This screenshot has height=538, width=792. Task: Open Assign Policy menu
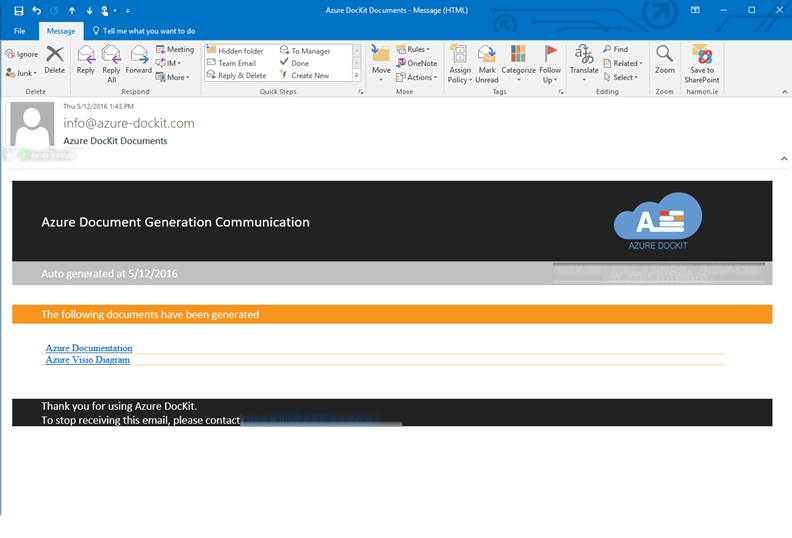click(460, 64)
